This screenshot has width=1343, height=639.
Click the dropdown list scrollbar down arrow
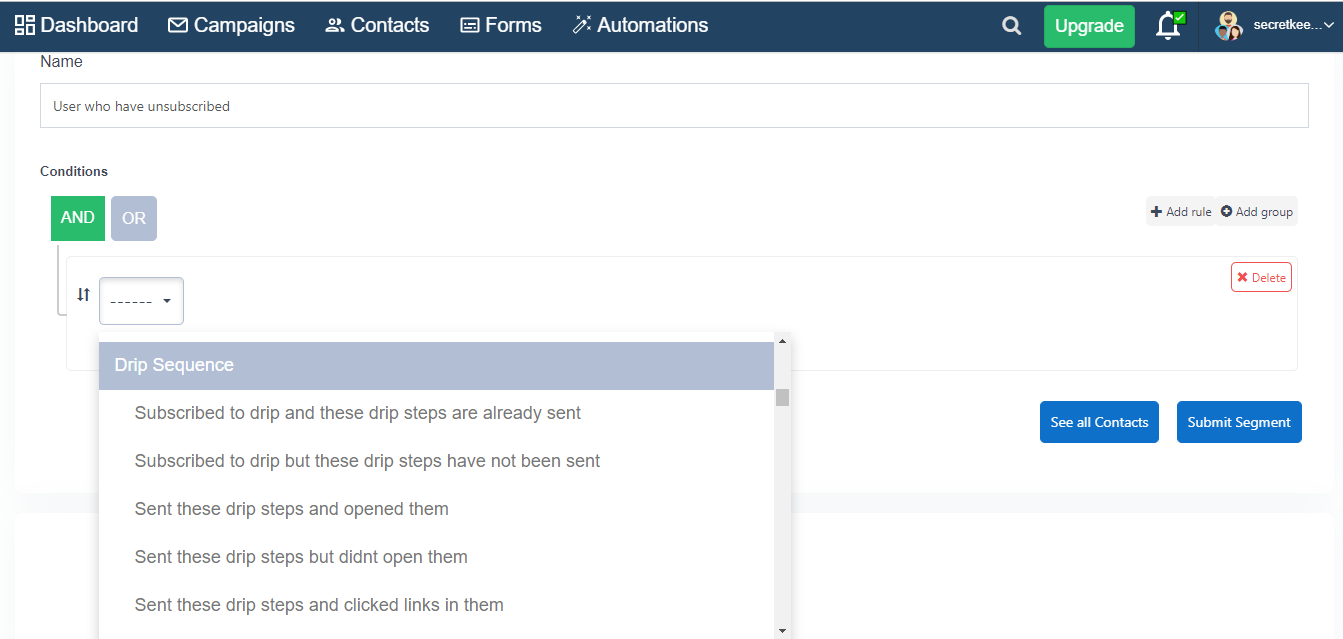(782, 631)
